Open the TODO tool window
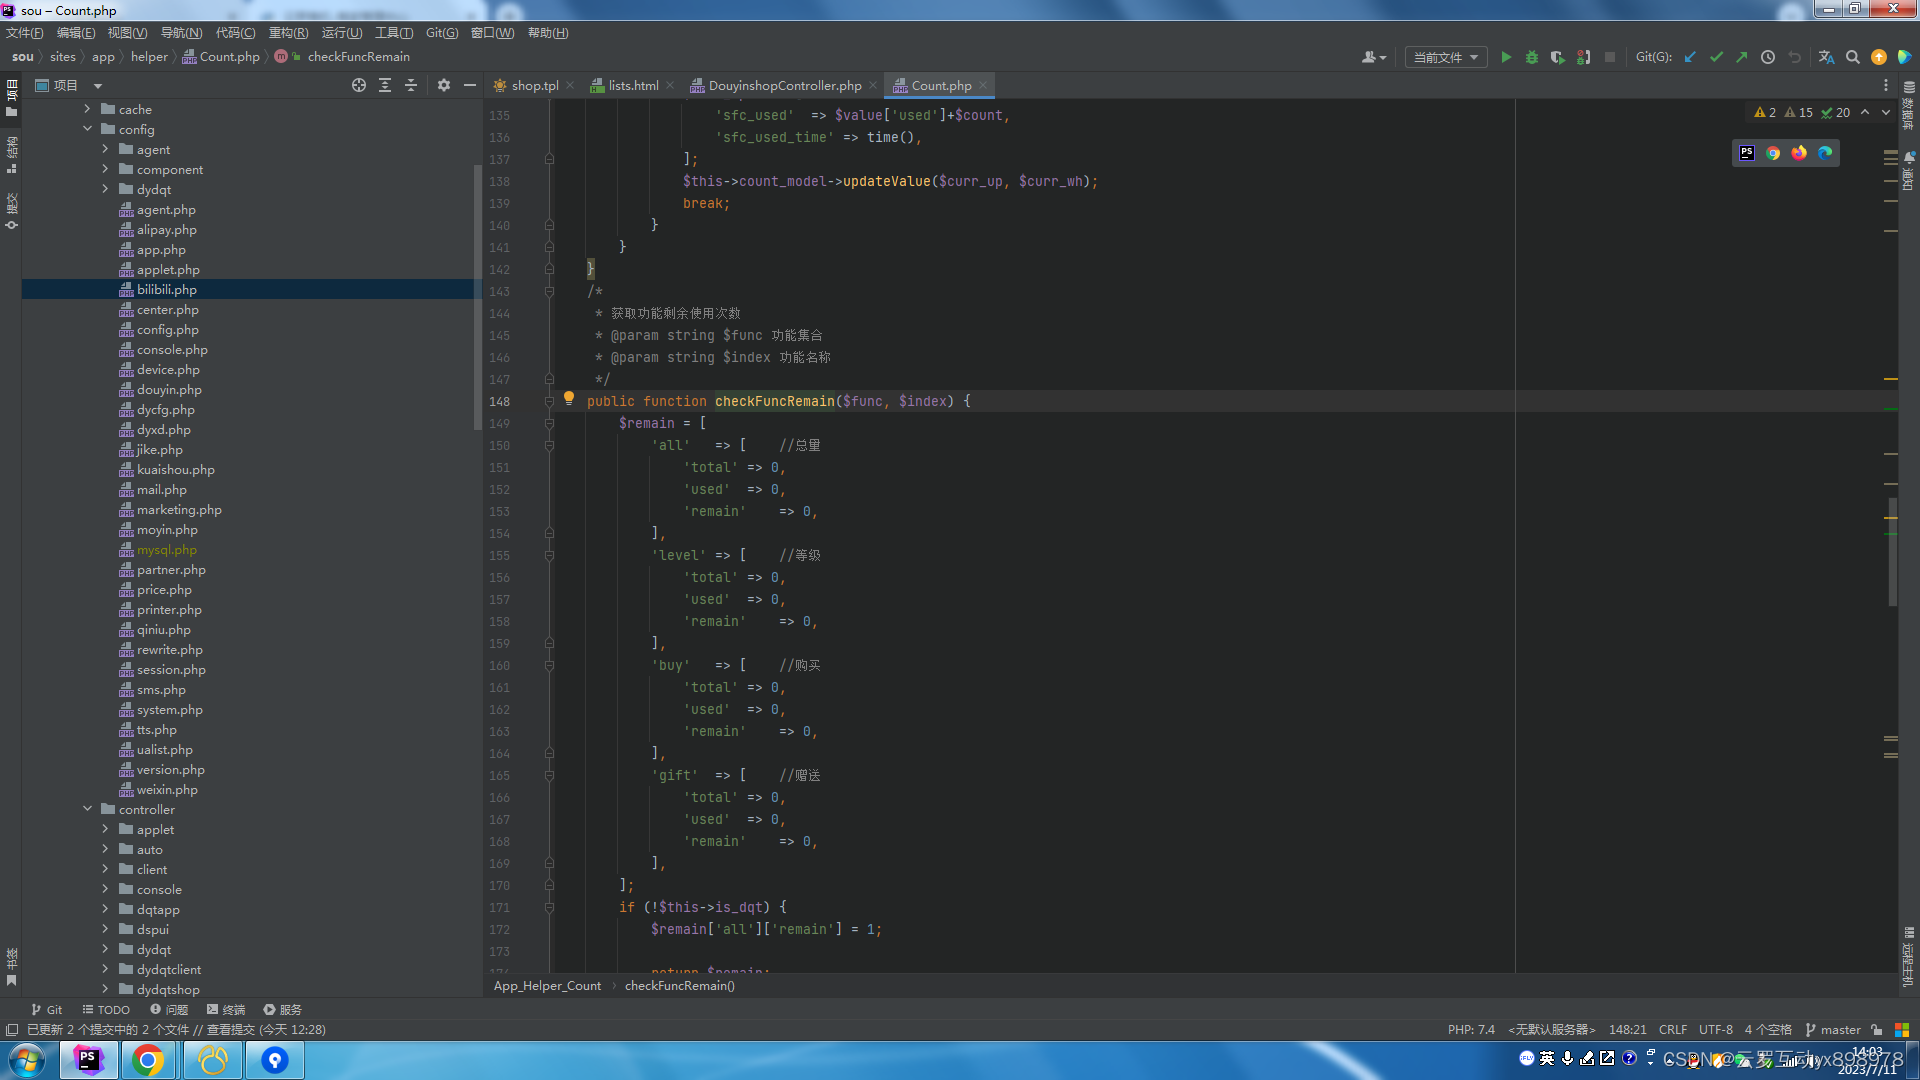This screenshot has width=1920, height=1080. click(x=106, y=1010)
